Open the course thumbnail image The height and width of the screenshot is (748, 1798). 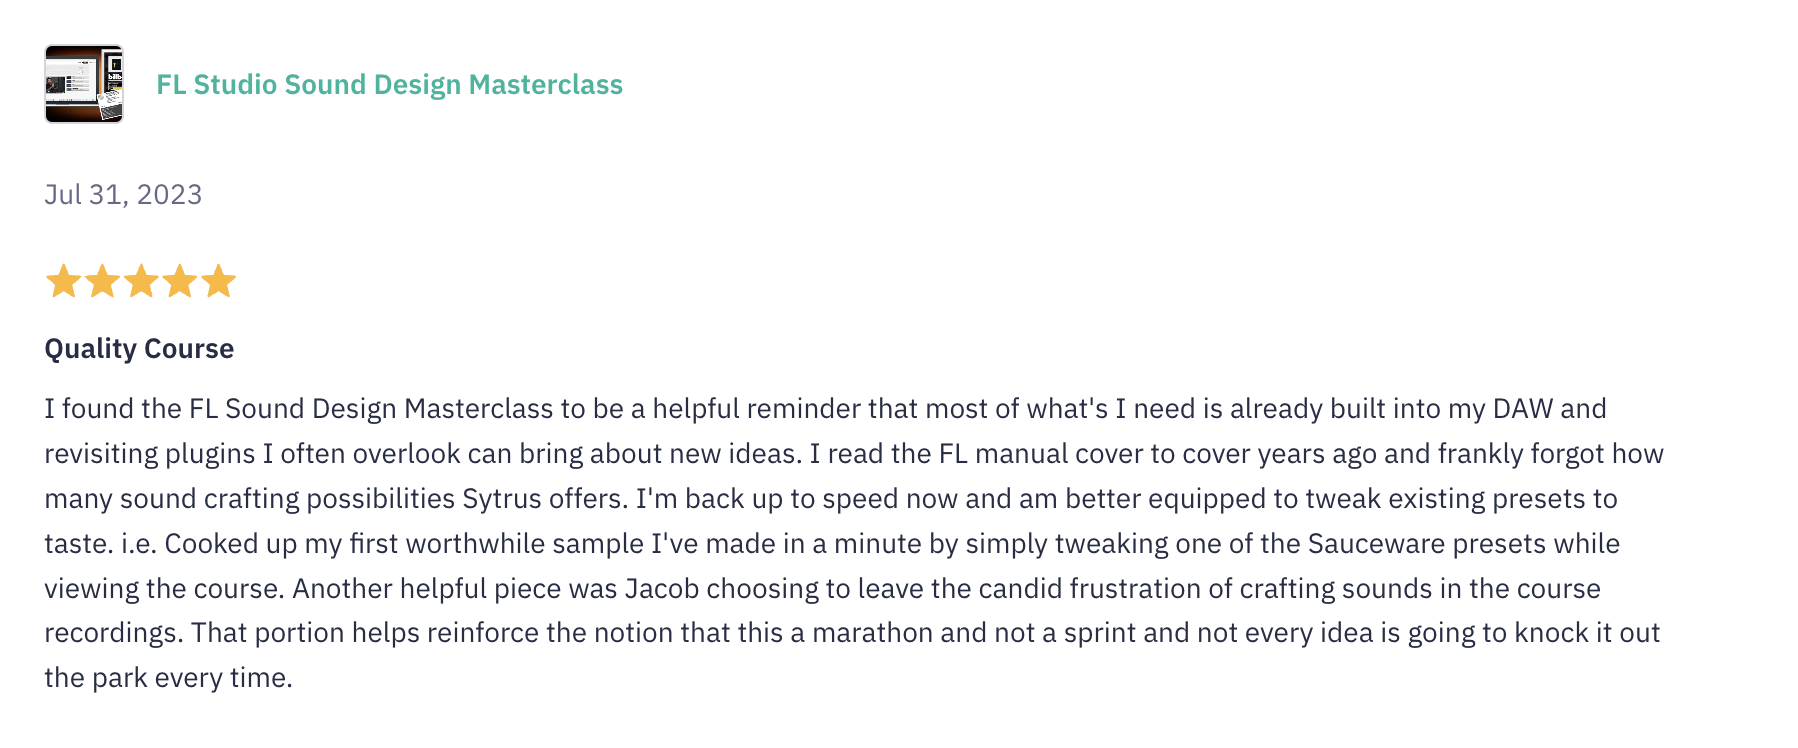click(84, 84)
